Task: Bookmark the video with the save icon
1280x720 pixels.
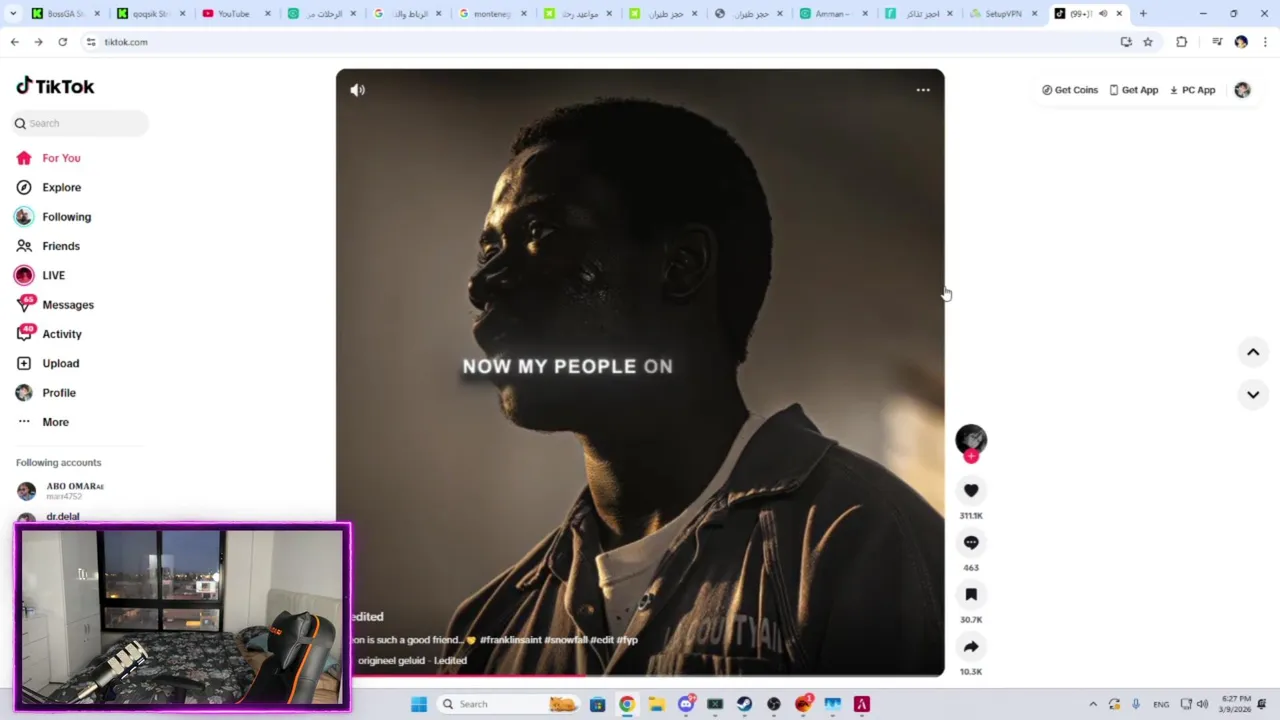Action: click(971, 594)
